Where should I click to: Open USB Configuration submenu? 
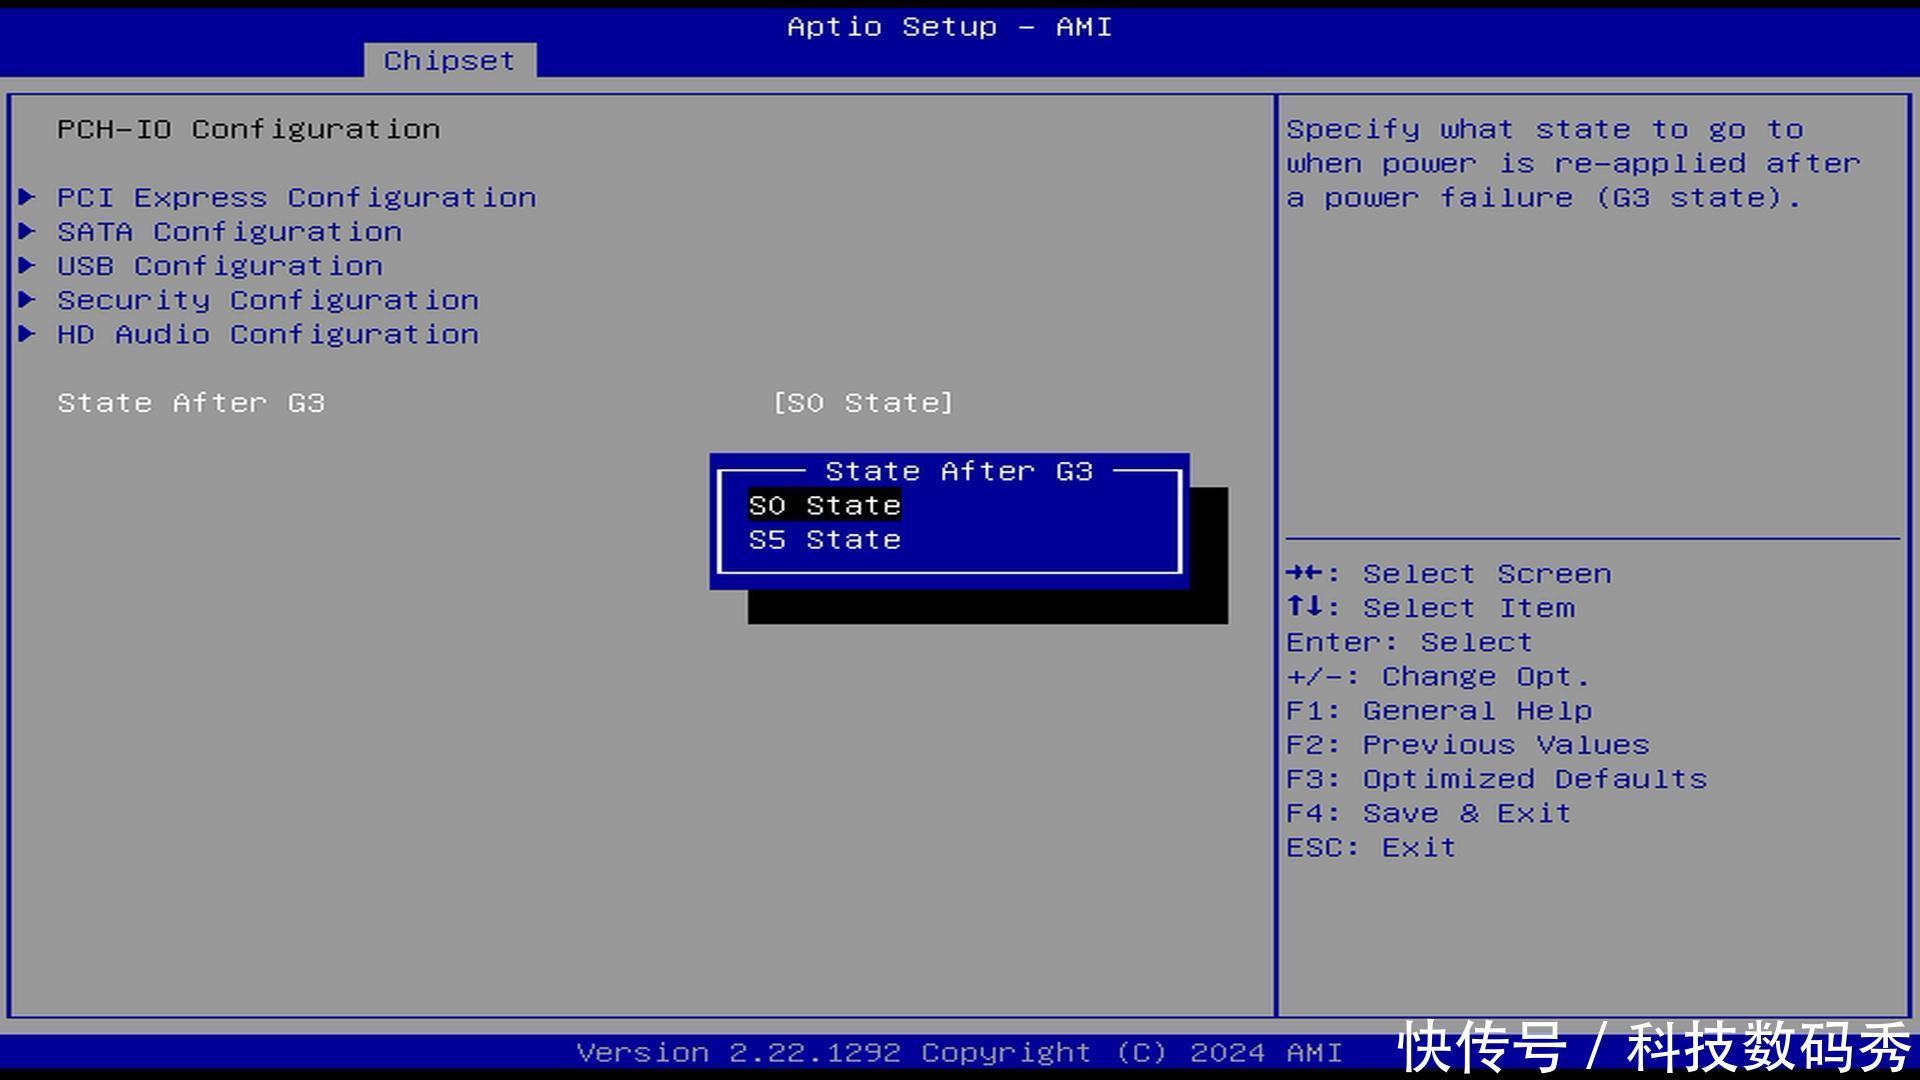pyautogui.click(x=219, y=266)
